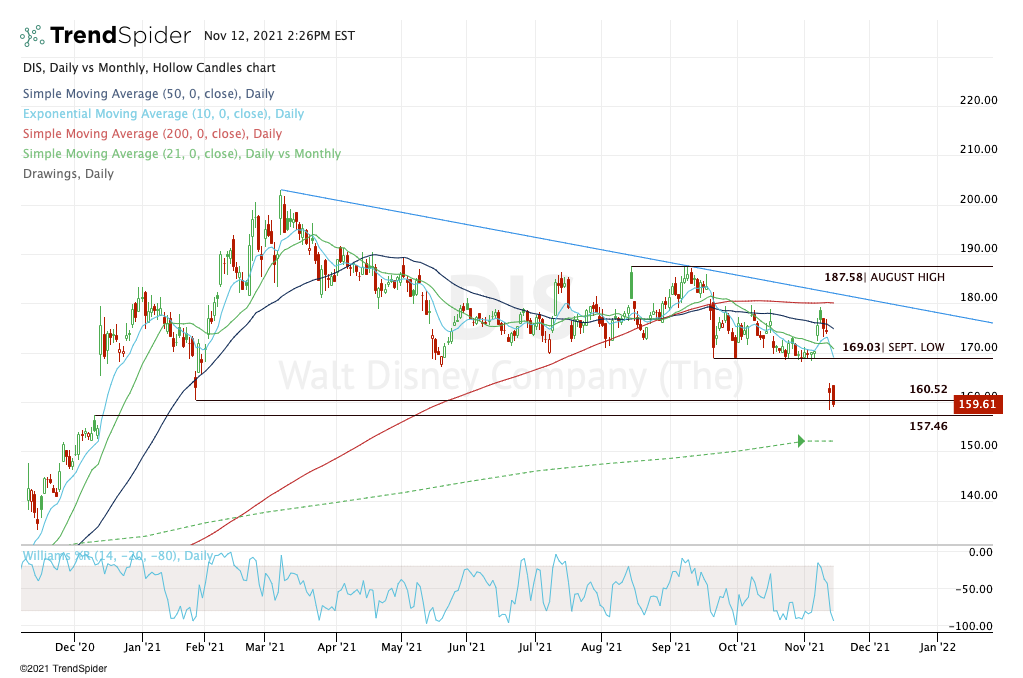Select the 21 SMA Daily vs Monthly legend
This screenshot has width=1023, height=678.
180,154
